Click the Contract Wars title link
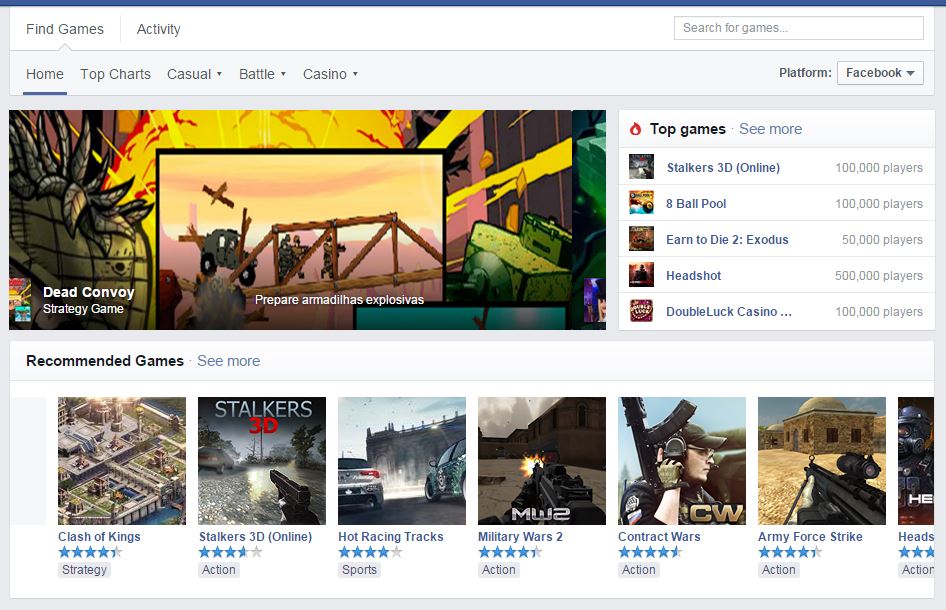The width and height of the screenshot is (946, 610). [x=659, y=537]
